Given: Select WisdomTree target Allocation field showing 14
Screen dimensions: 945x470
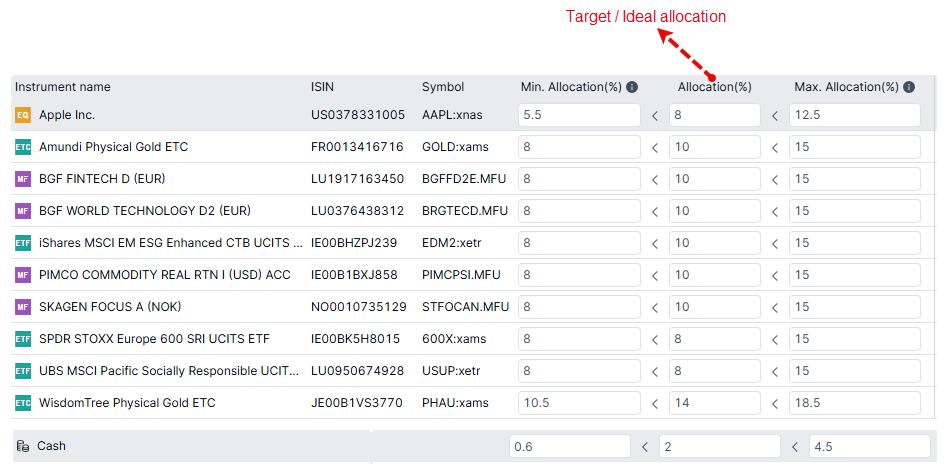Looking at the screenshot, I should [714, 403].
